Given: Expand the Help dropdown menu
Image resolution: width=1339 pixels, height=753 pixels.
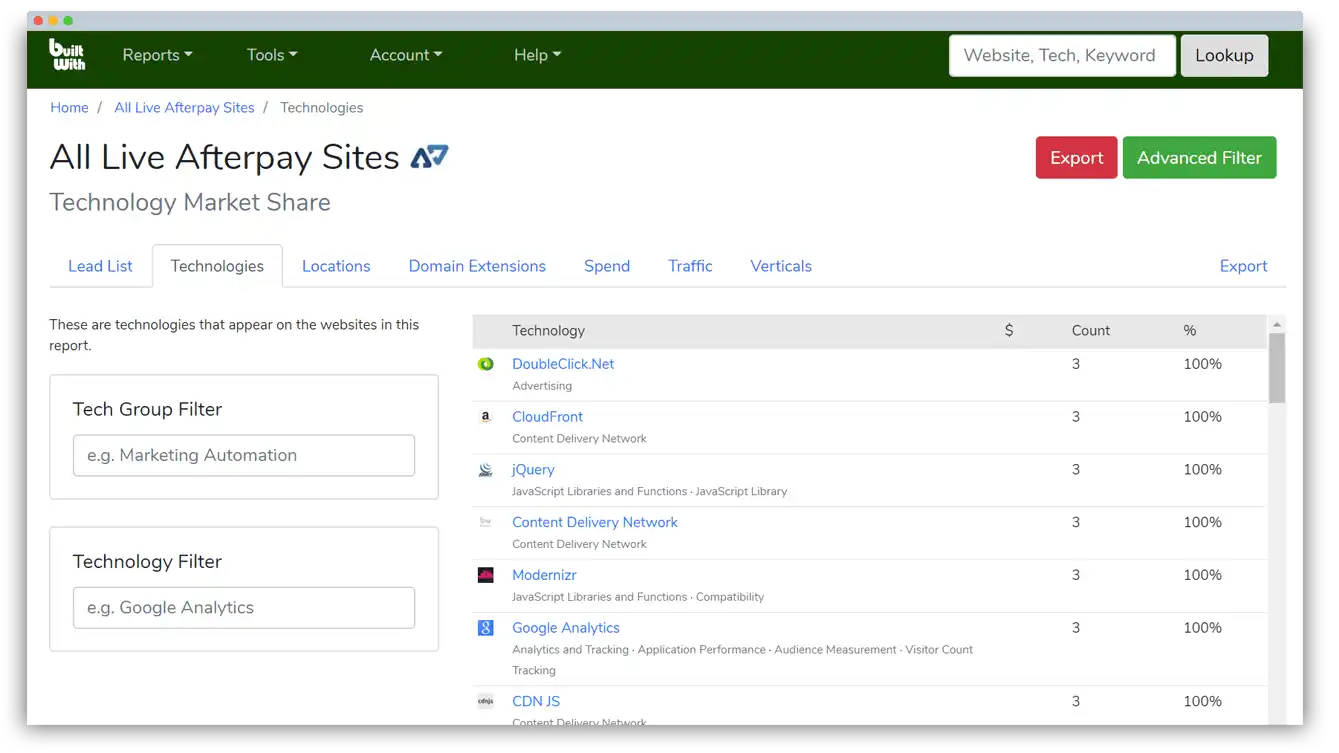Looking at the screenshot, I should point(537,55).
